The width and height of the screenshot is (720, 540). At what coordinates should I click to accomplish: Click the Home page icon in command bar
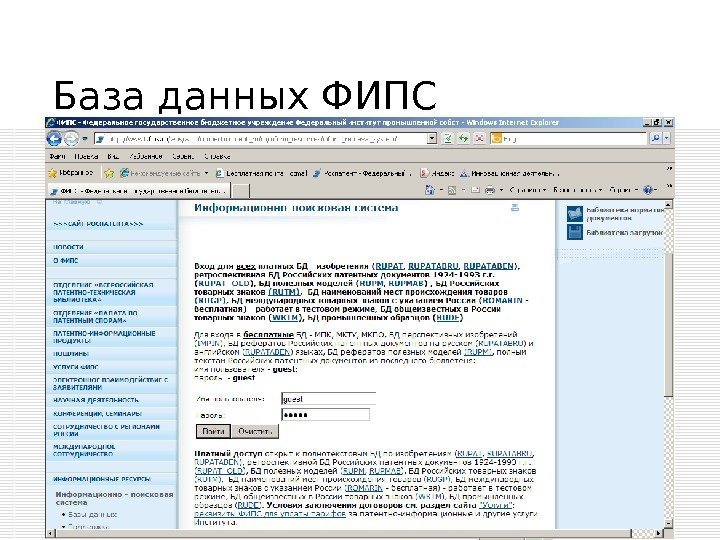(430, 190)
